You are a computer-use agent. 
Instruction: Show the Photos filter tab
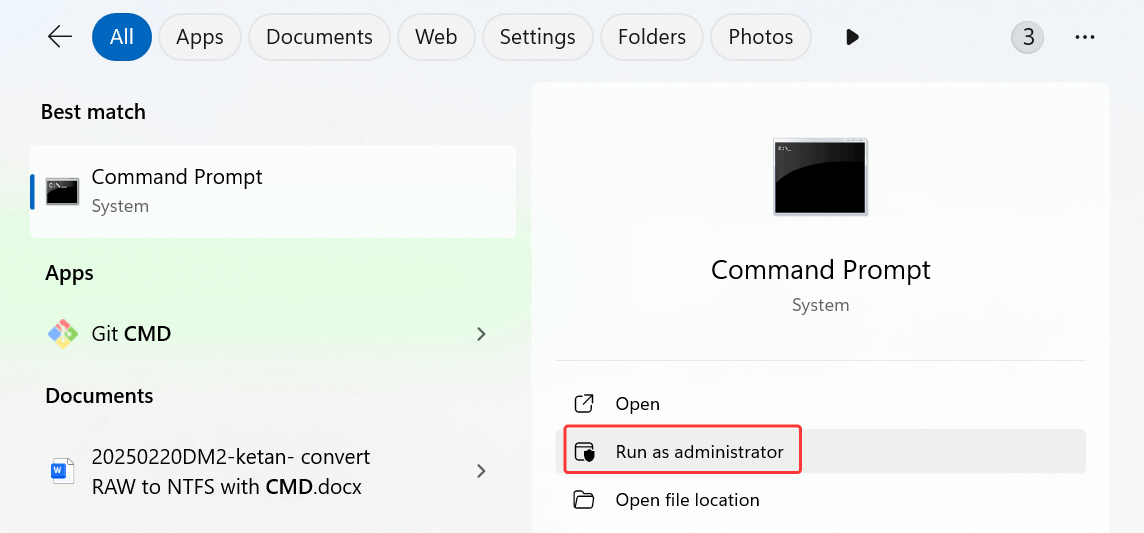(x=760, y=37)
